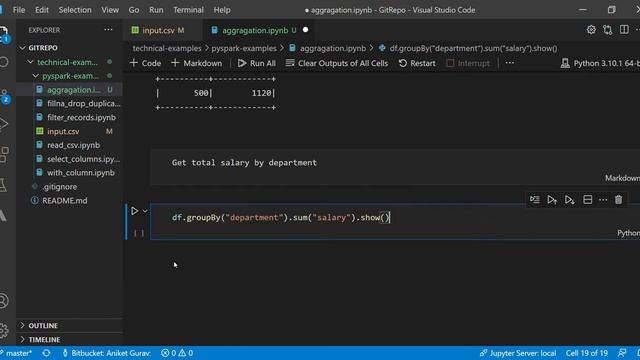The image size is (640, 360).
Task: Click Cell 19 of 19 indicator
Action: pos(587,353)
